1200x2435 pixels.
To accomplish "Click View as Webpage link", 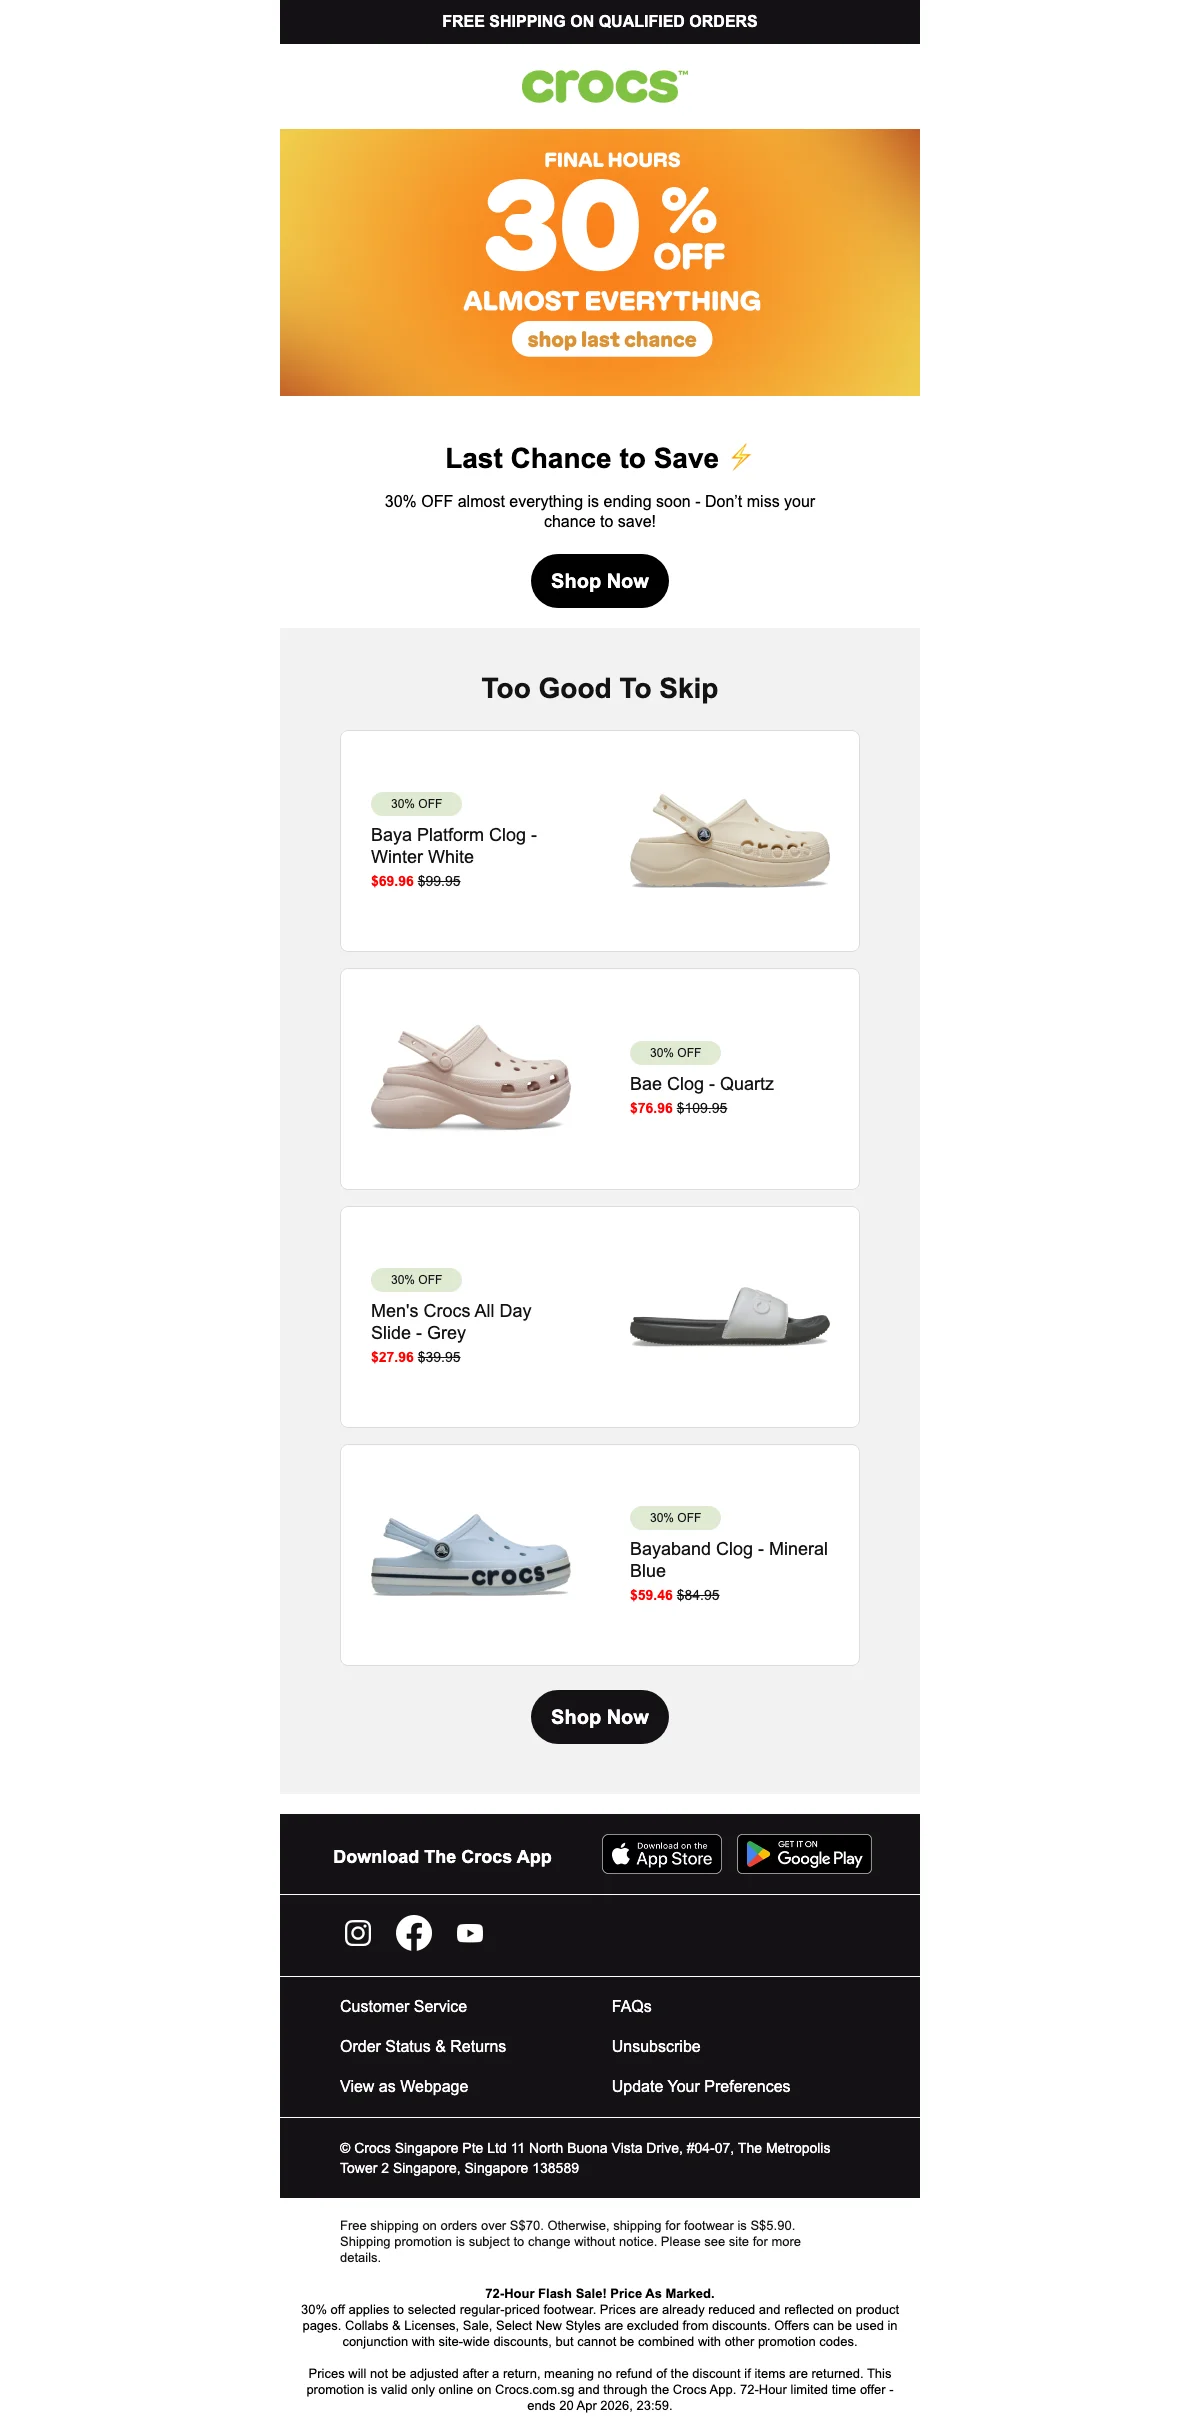I will tap(404, 2086).
